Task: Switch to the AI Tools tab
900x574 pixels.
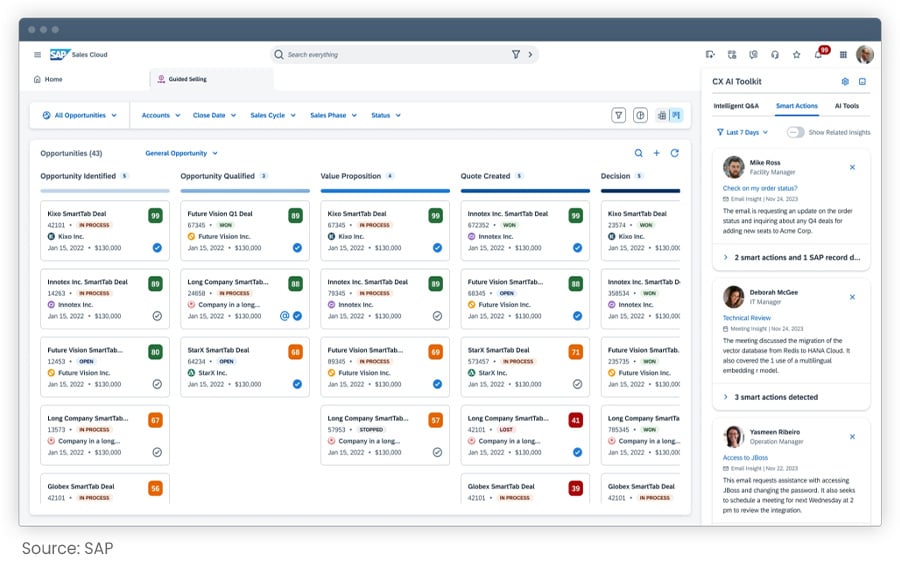Action: 847,106
